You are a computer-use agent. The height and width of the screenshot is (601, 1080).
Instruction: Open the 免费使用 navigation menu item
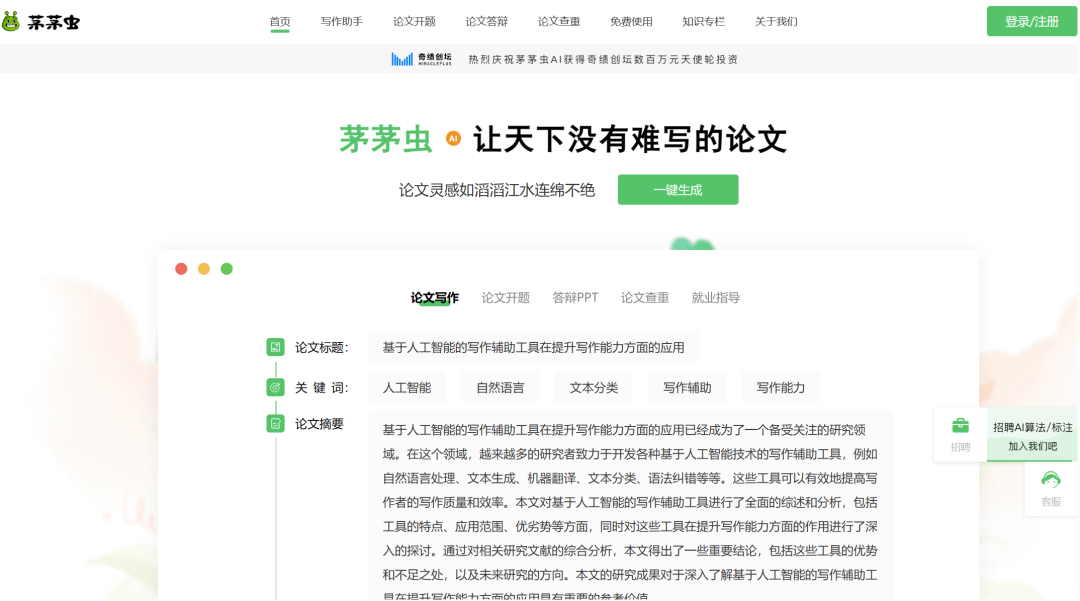point(633,20)
